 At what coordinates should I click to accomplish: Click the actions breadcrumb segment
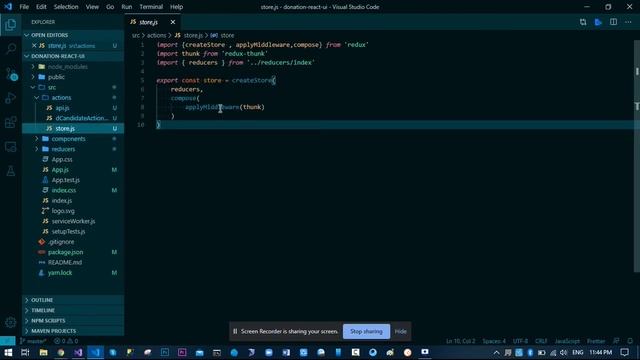pyautogui.click(x=156, y=36)
